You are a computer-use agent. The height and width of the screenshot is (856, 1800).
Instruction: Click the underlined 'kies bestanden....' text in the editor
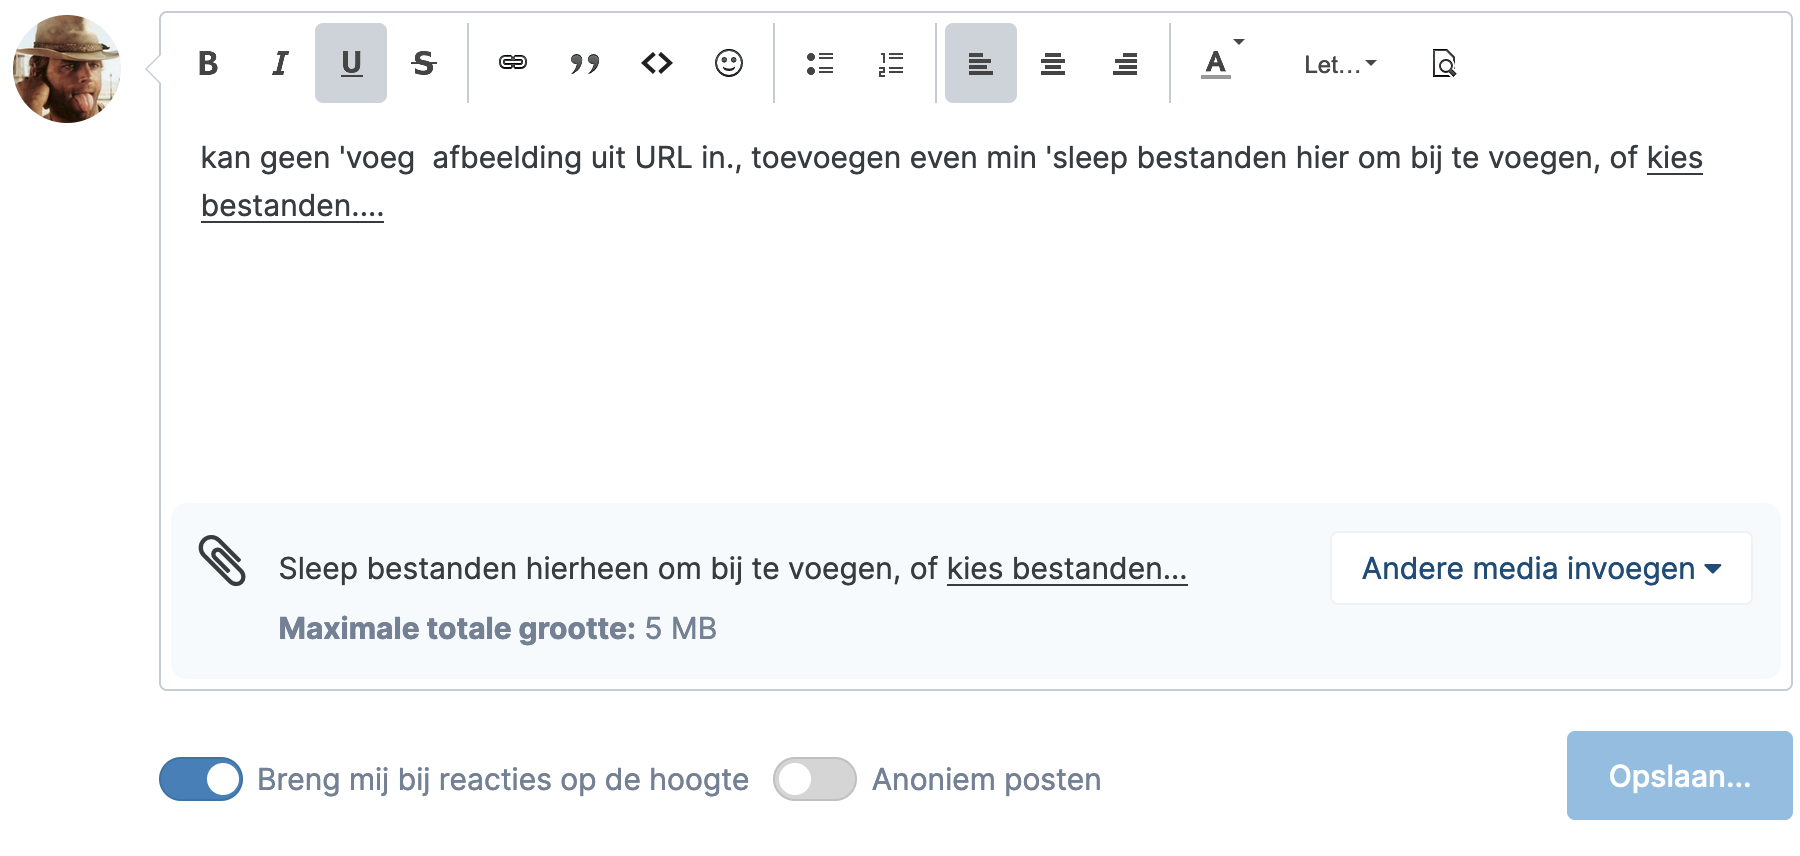292,205
